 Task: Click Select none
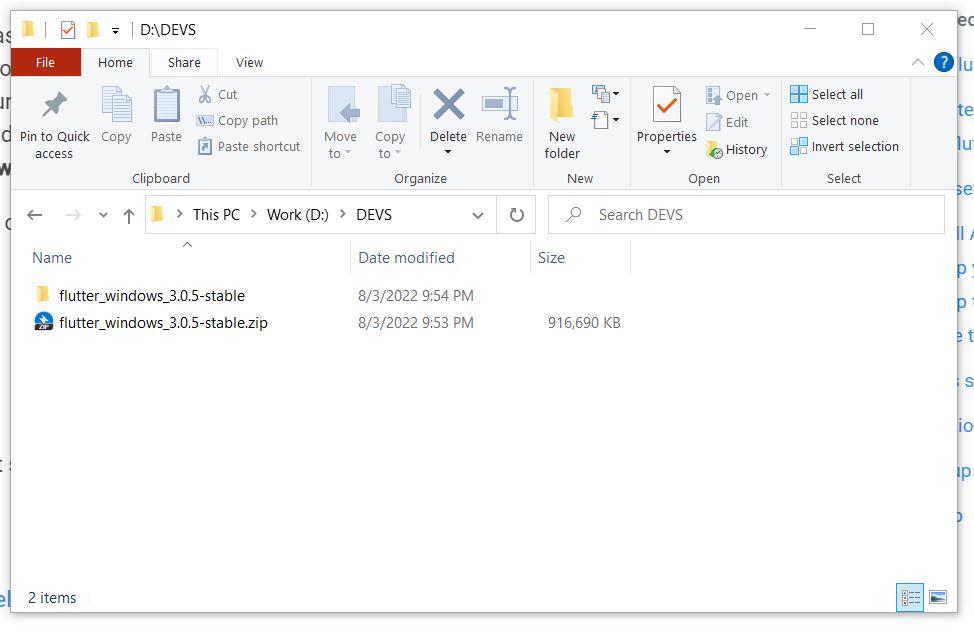pos(834,120)
